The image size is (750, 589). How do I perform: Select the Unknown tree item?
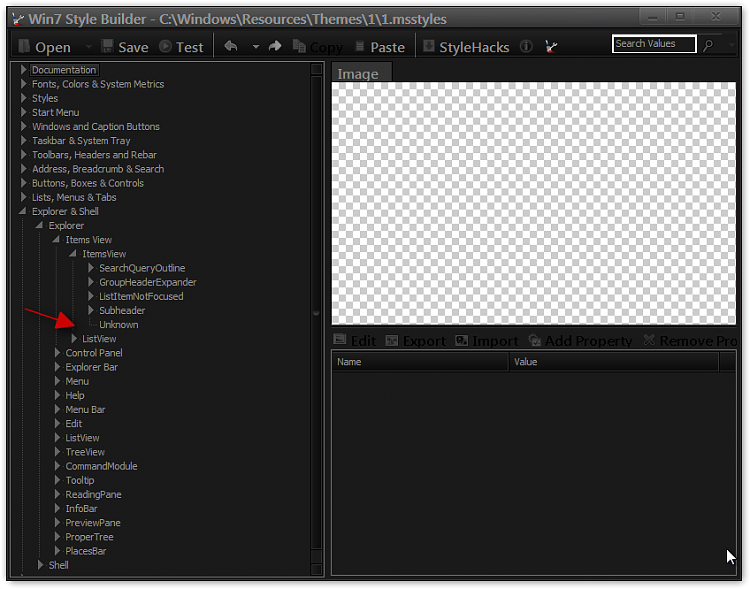(119, 324)
